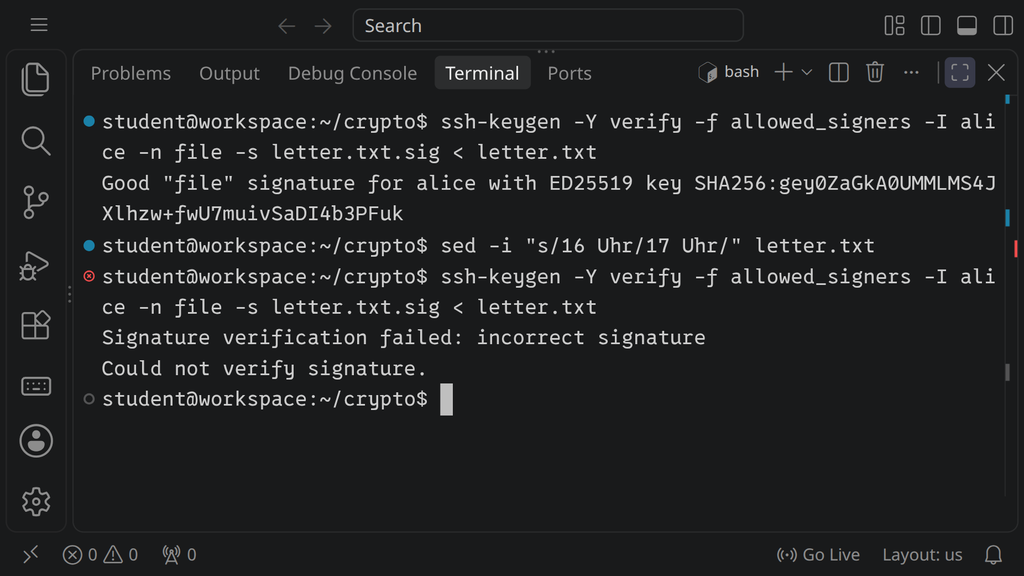The height and width of the screenshot is (576, 1024).
Task: Open the terminal panel more actions menu
Action: 911,72
